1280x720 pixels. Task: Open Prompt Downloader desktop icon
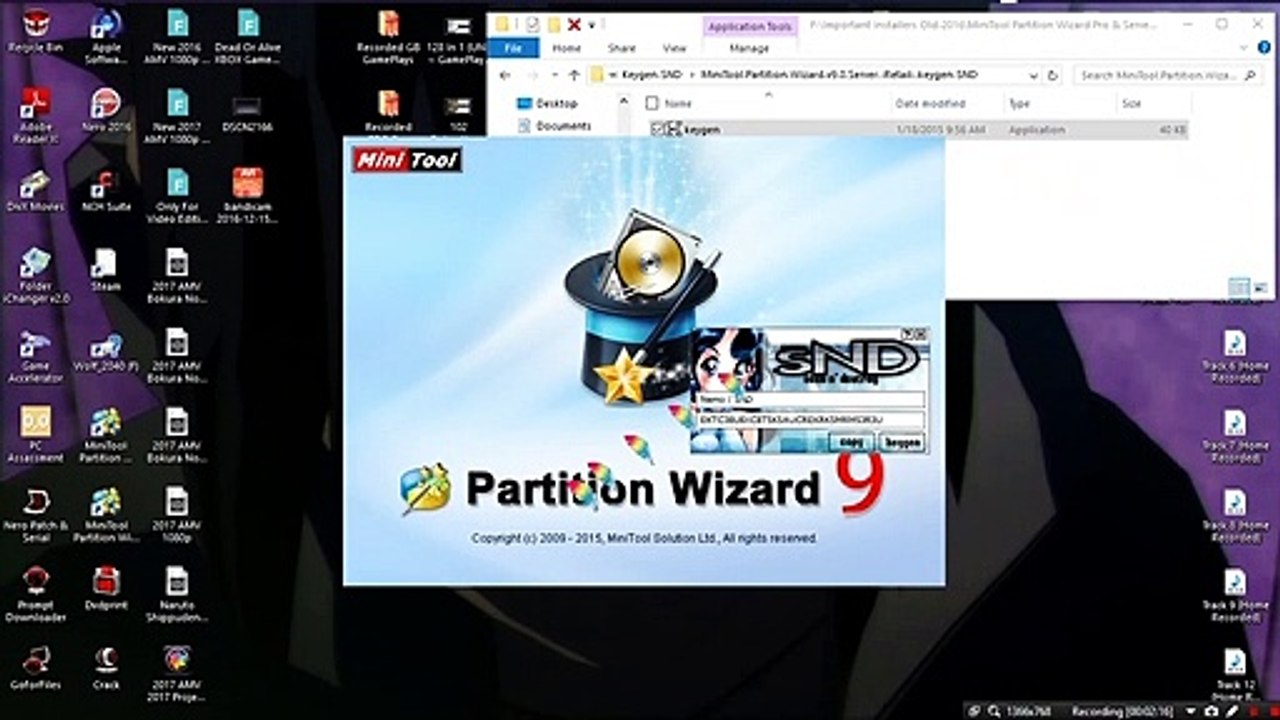[35, 595]
